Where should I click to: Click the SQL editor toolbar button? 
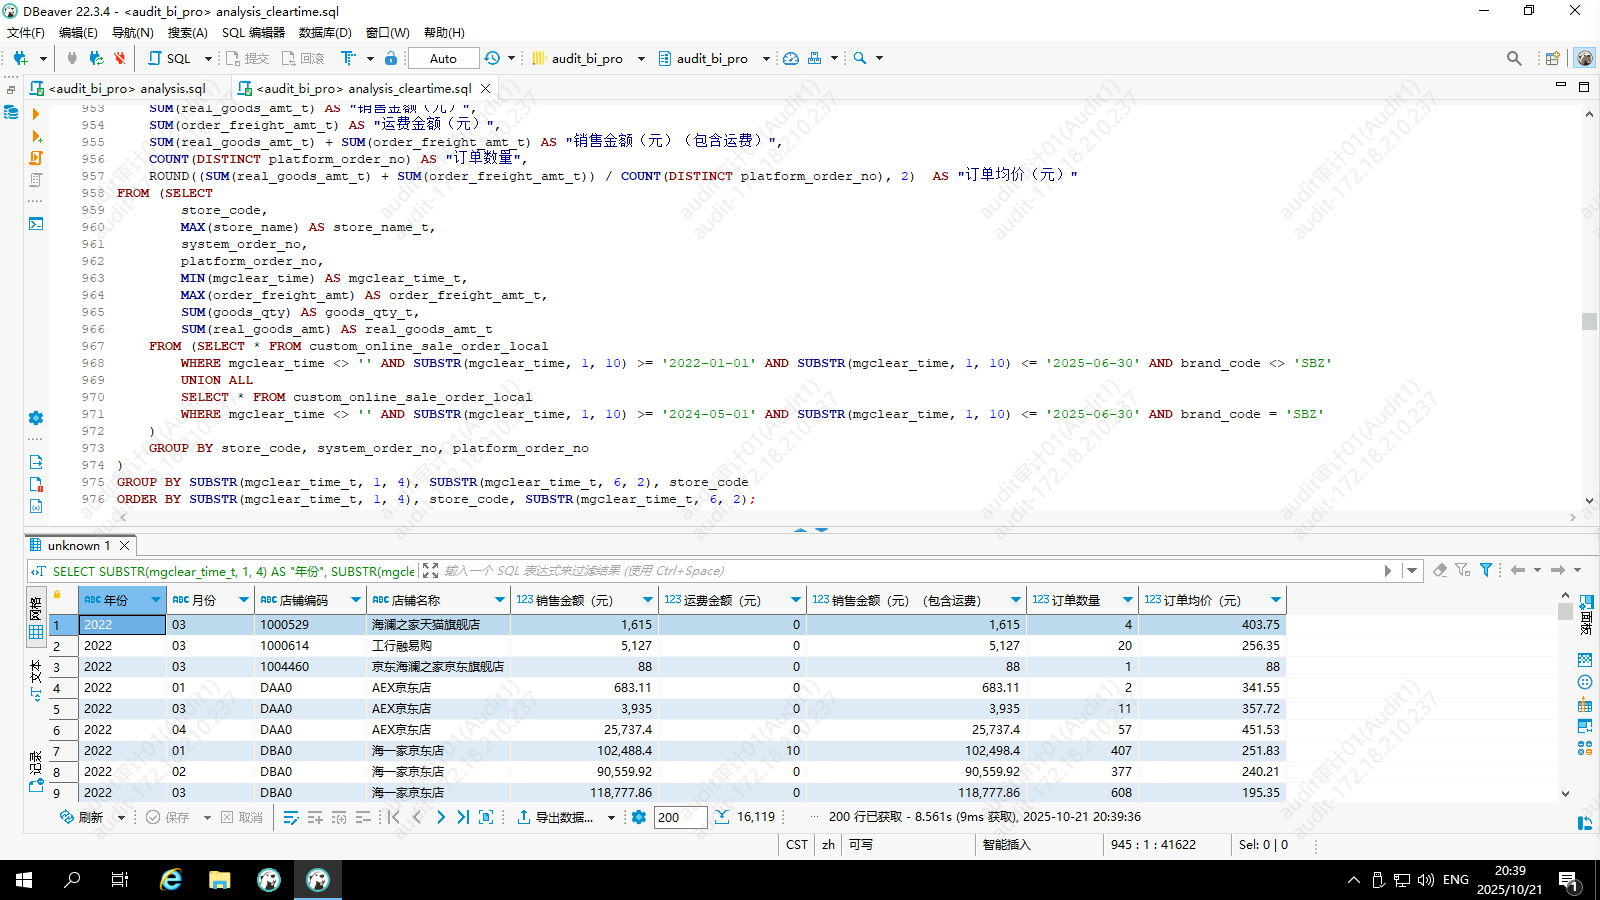pos(169,58)
